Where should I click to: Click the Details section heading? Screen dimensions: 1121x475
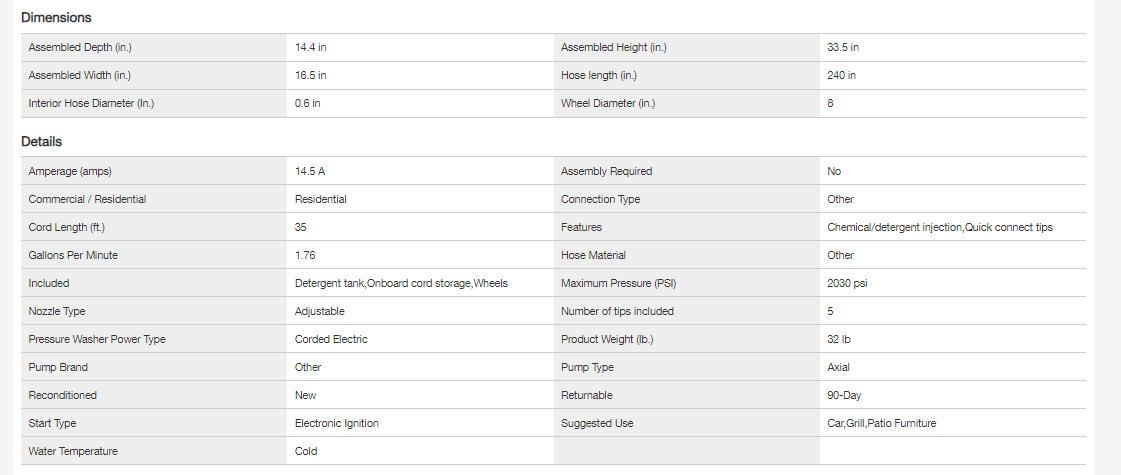click(x=42, y=142)
